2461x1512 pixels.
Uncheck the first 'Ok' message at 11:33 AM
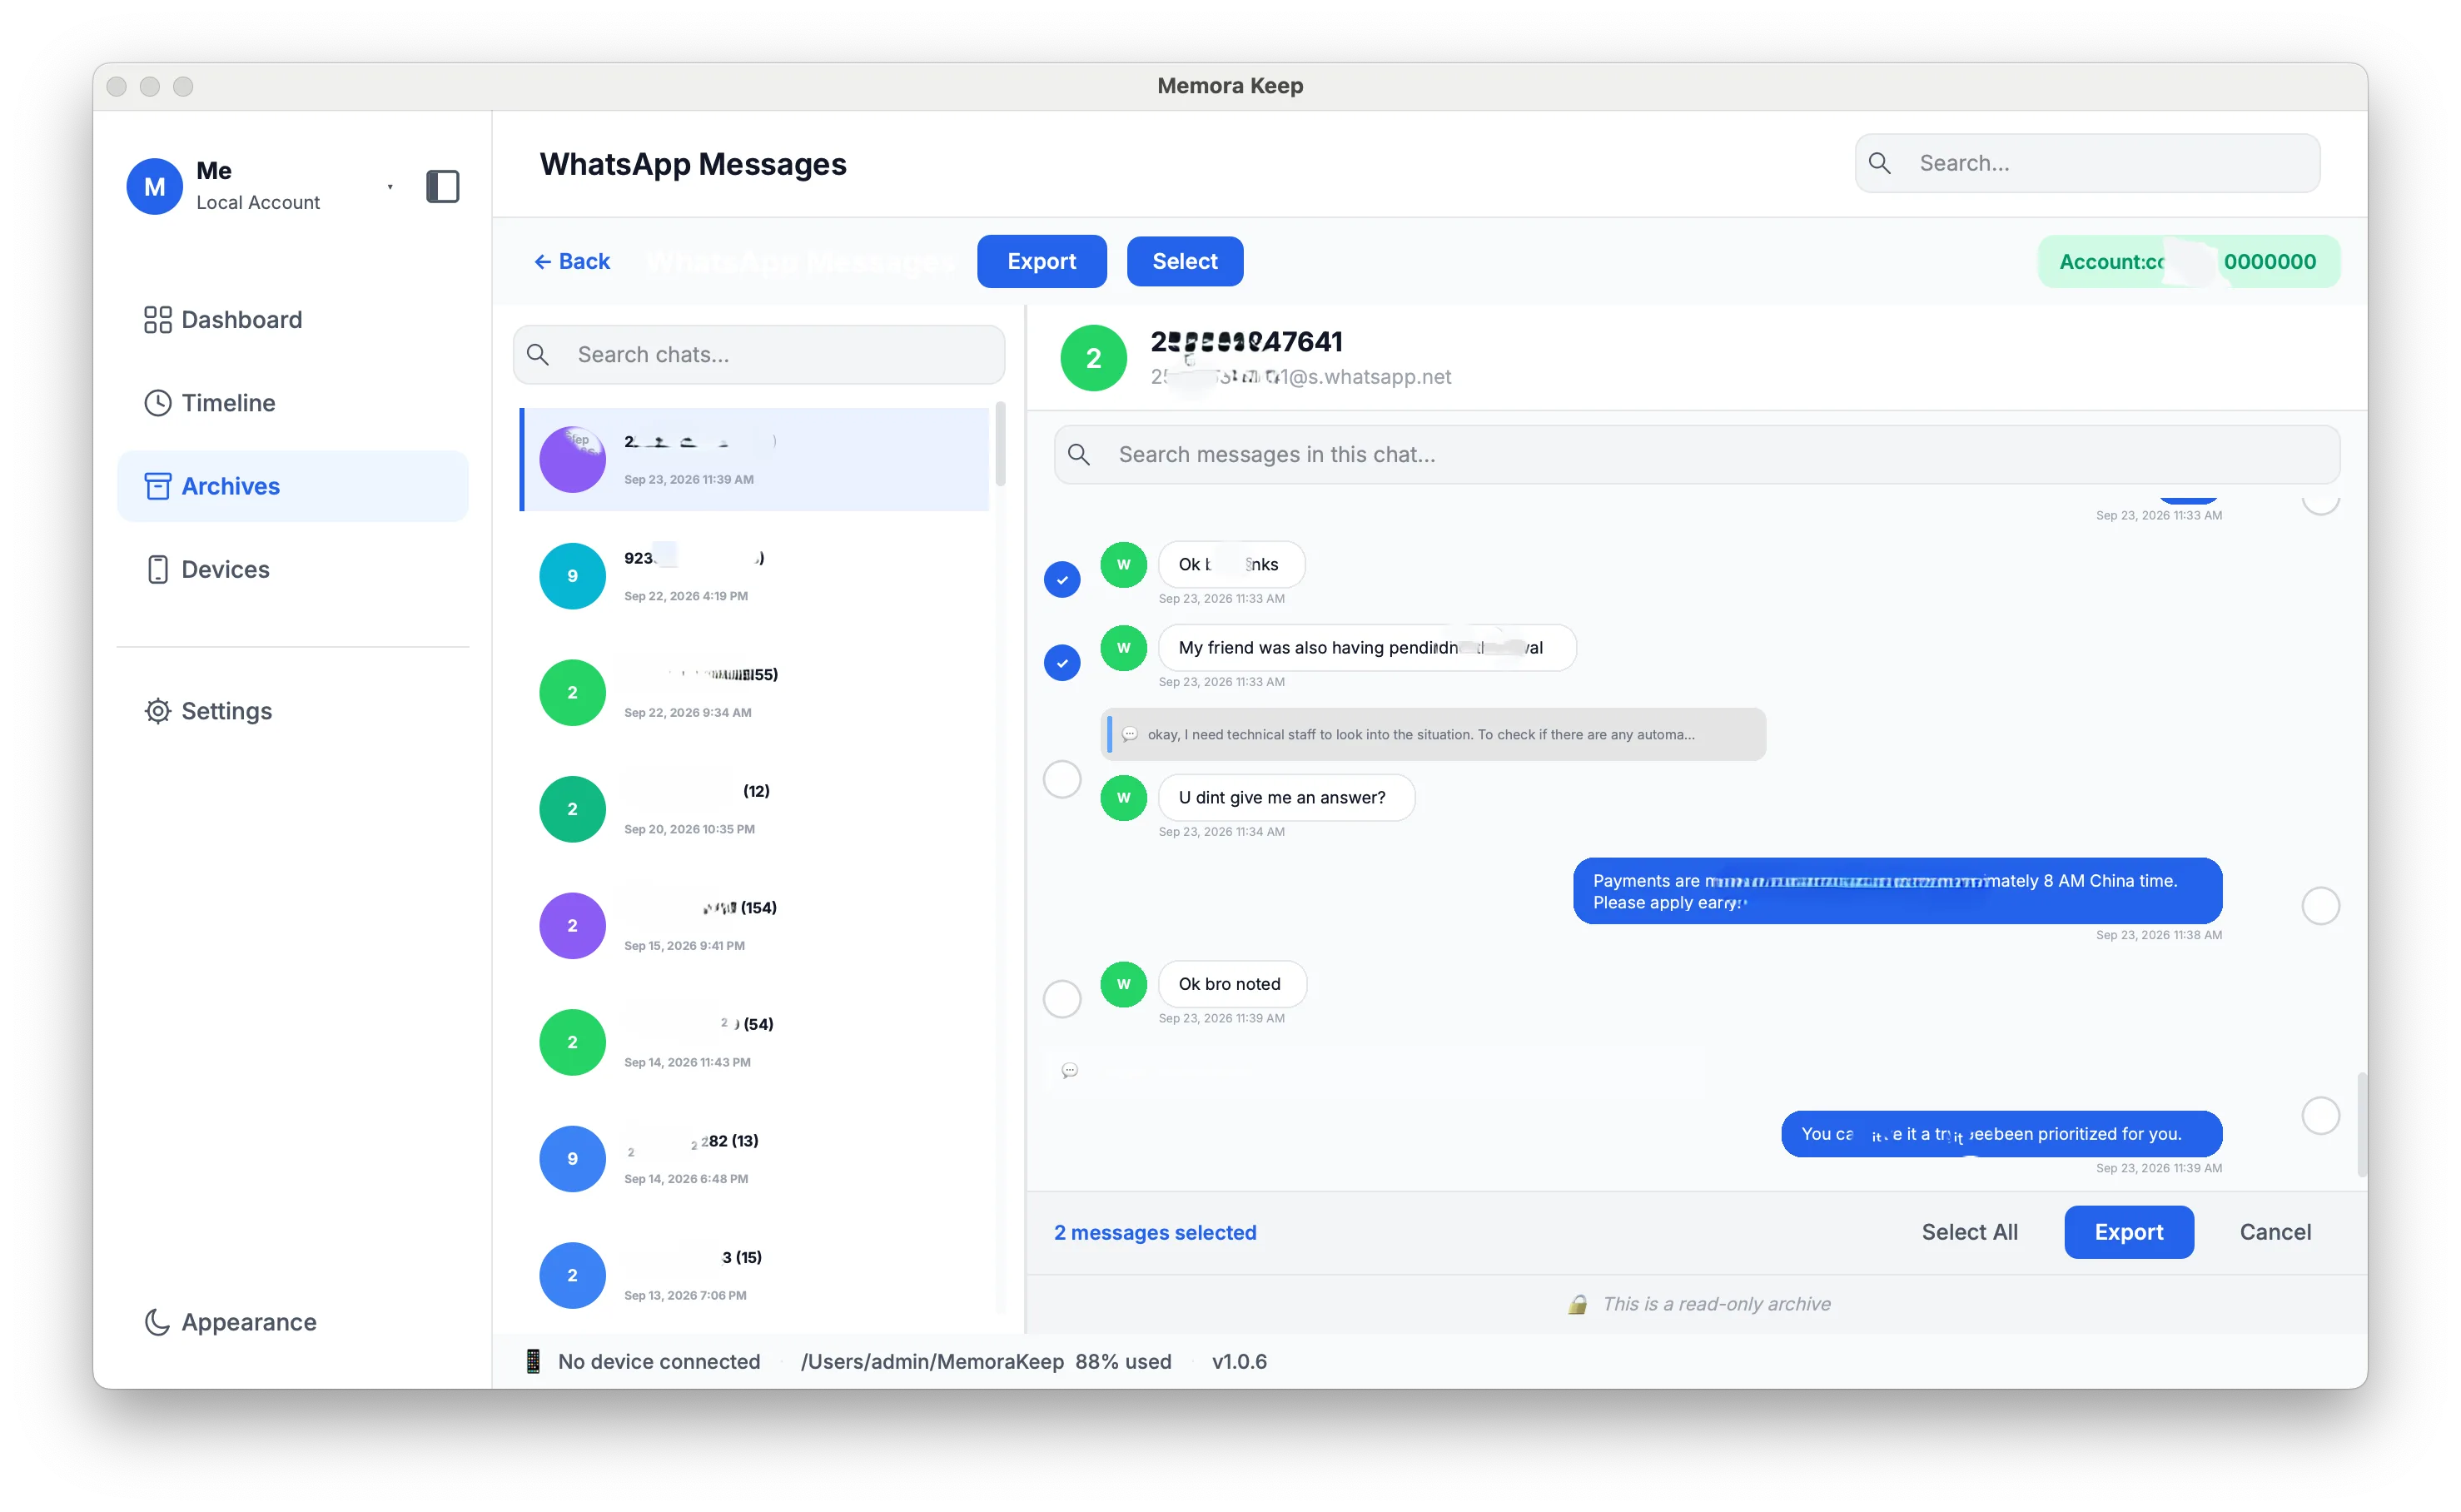(x=1062, y=579)
